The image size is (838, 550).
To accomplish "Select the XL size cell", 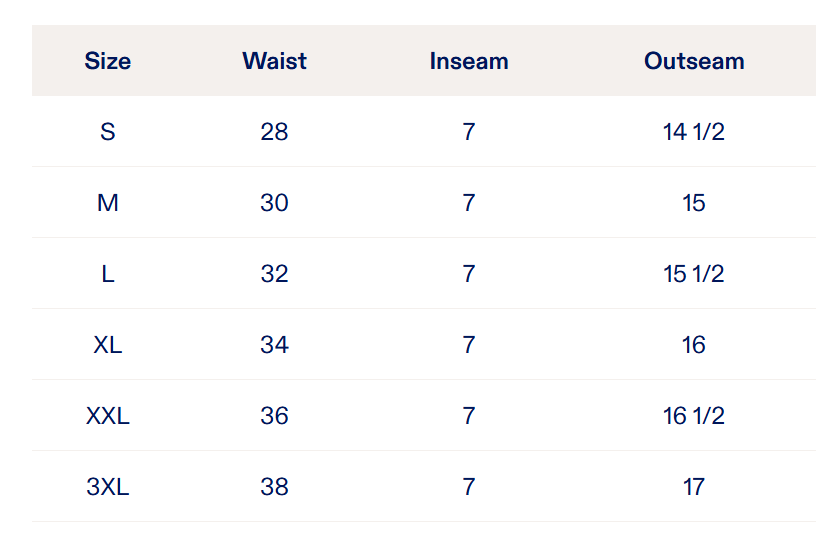I will pyautogui.click(x=108, y=345).
